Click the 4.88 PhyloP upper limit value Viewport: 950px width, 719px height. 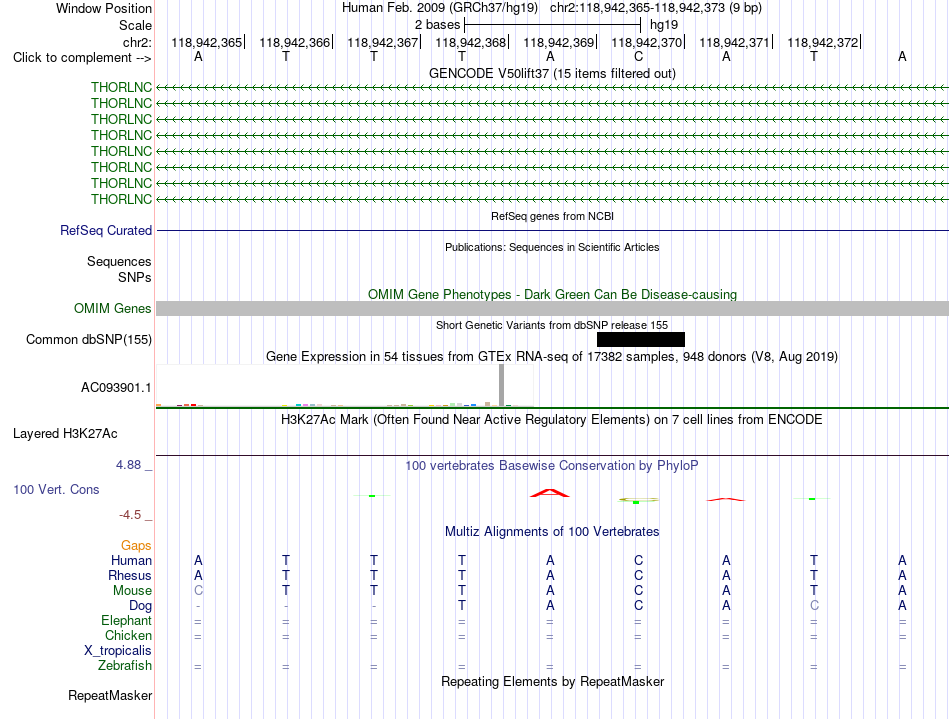point(128,465)
